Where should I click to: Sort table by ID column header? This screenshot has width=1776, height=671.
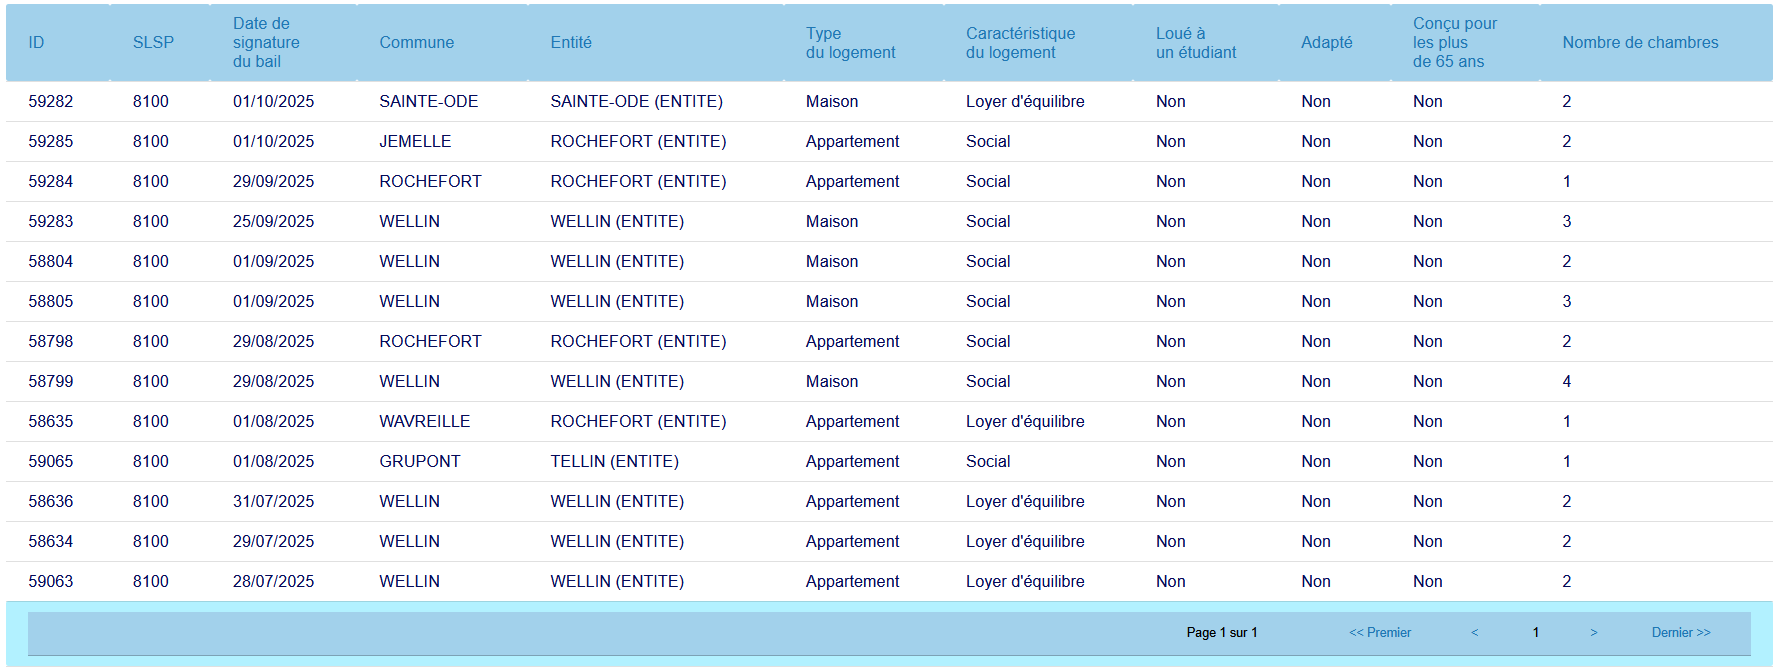[36, 42]
